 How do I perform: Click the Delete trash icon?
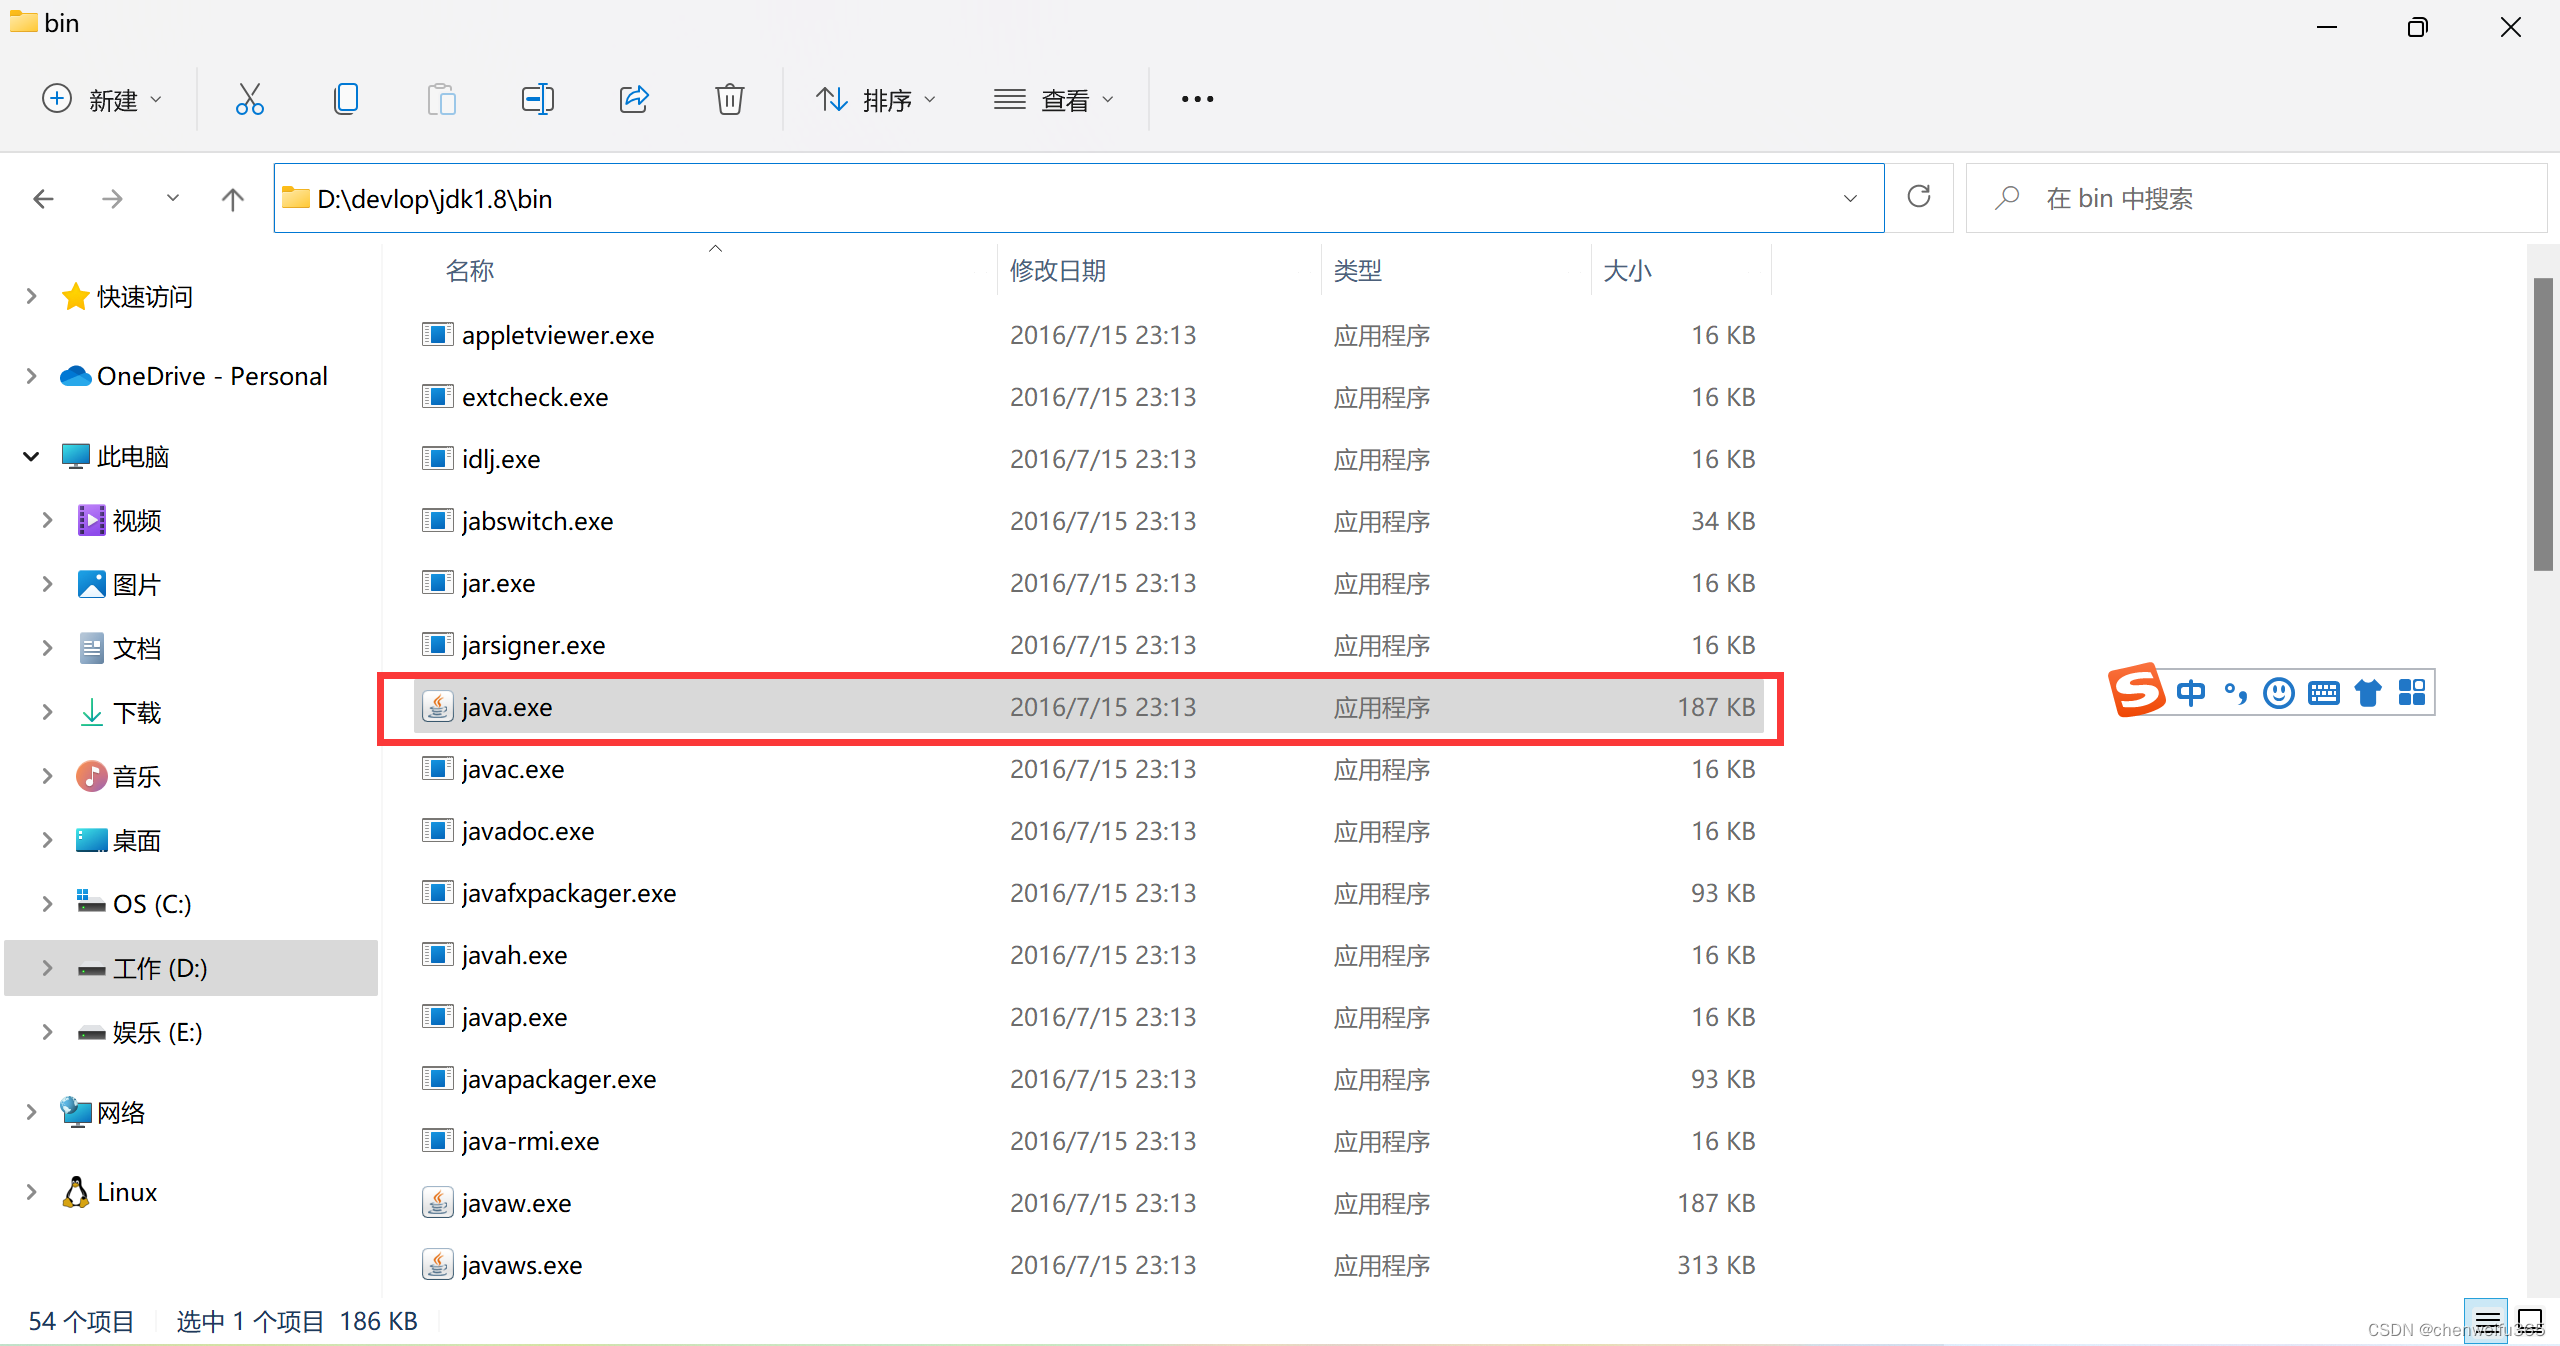click(729, 99)
